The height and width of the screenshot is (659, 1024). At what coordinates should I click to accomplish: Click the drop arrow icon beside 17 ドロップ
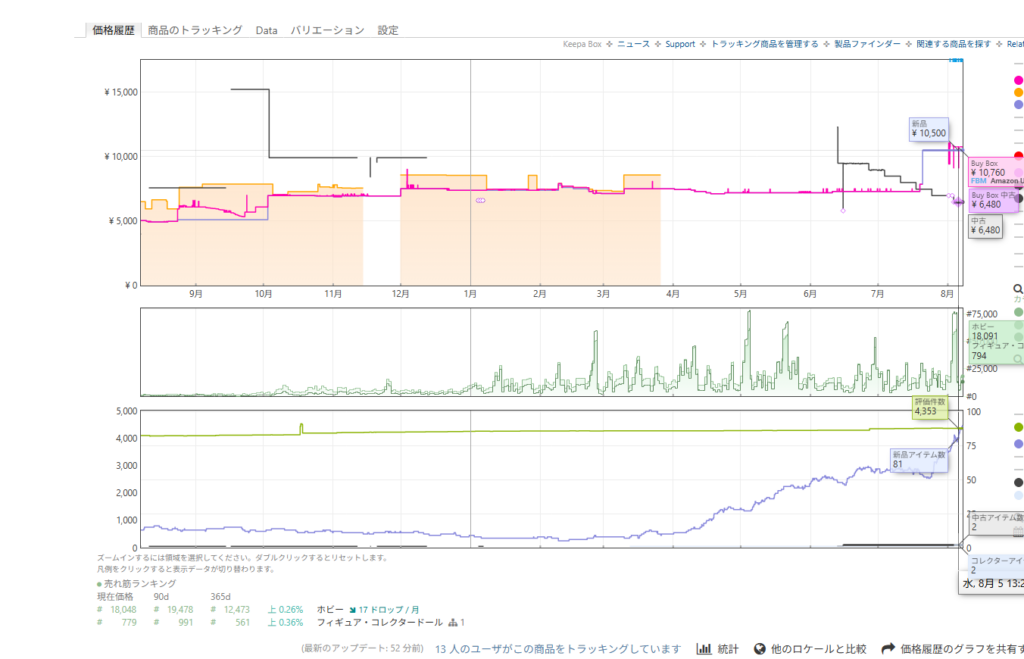pyautogui.click(x=353, y=610)
